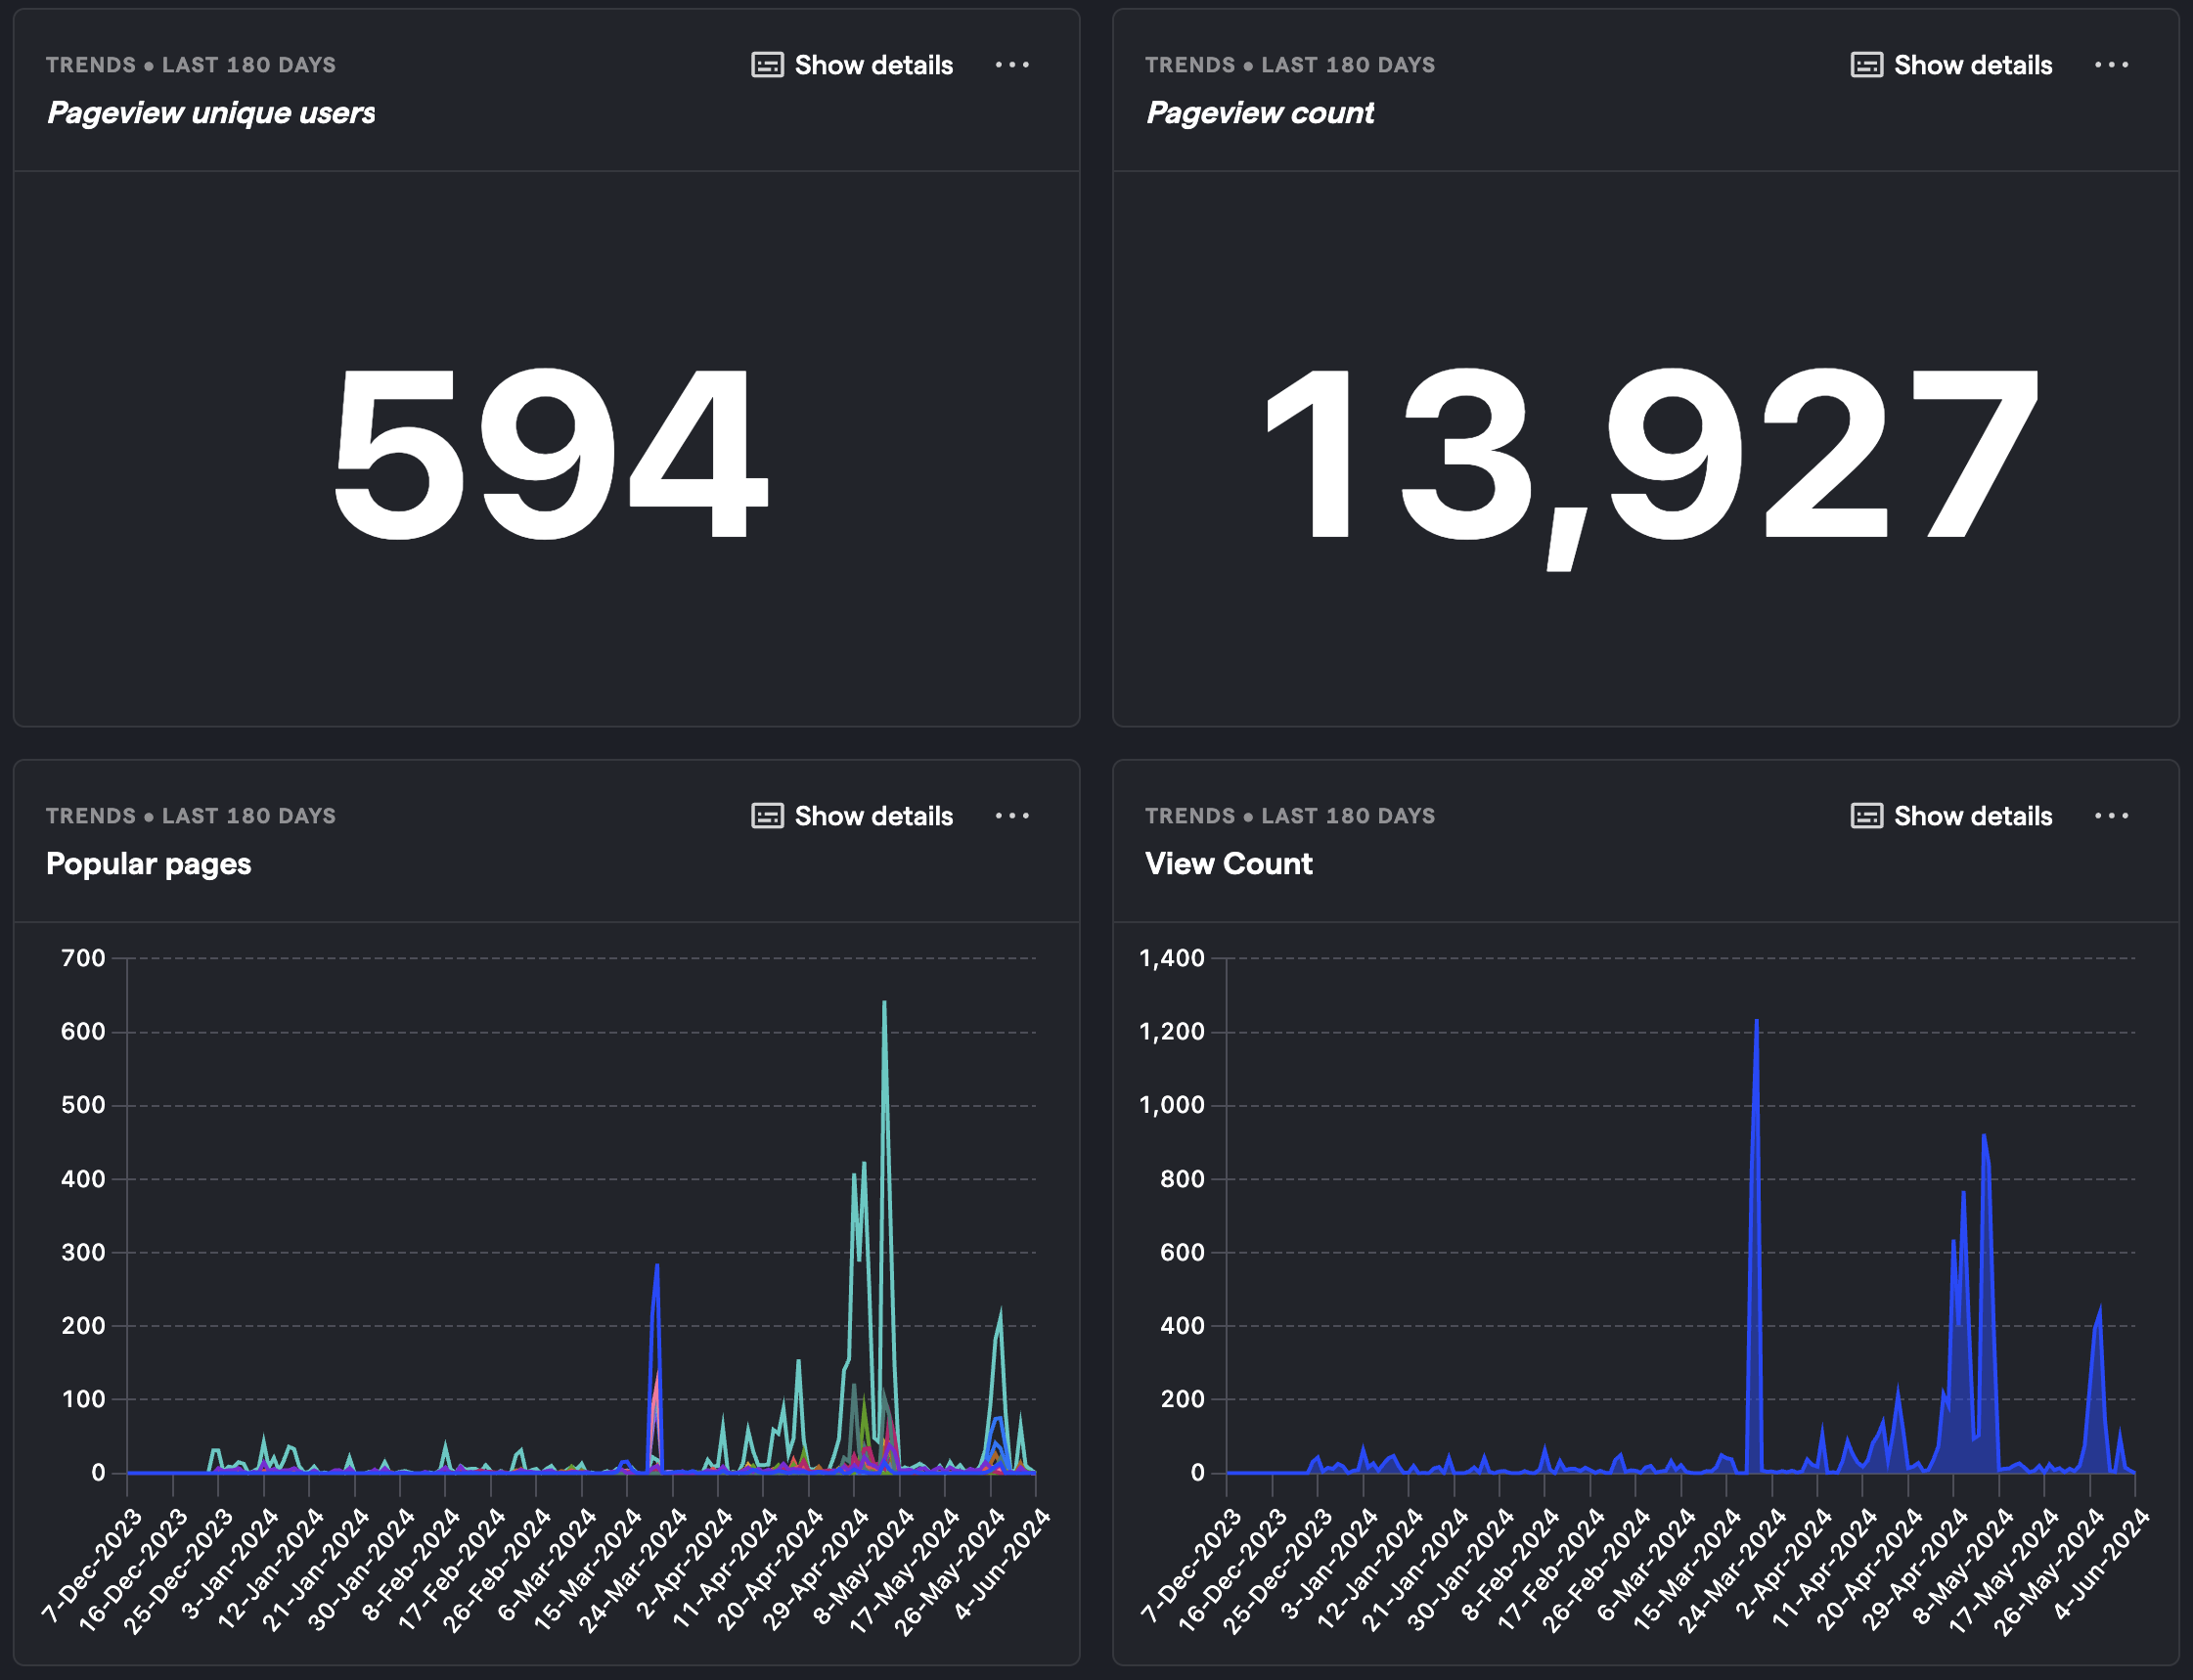Open three-dot menu on Popular pages card
This screenshot has width=2193, height=1680.
1012,816
